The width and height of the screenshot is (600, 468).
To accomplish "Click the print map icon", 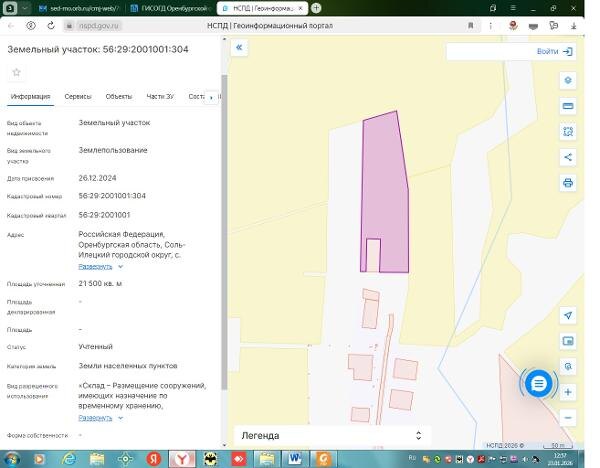I will (x=568, y=183).
